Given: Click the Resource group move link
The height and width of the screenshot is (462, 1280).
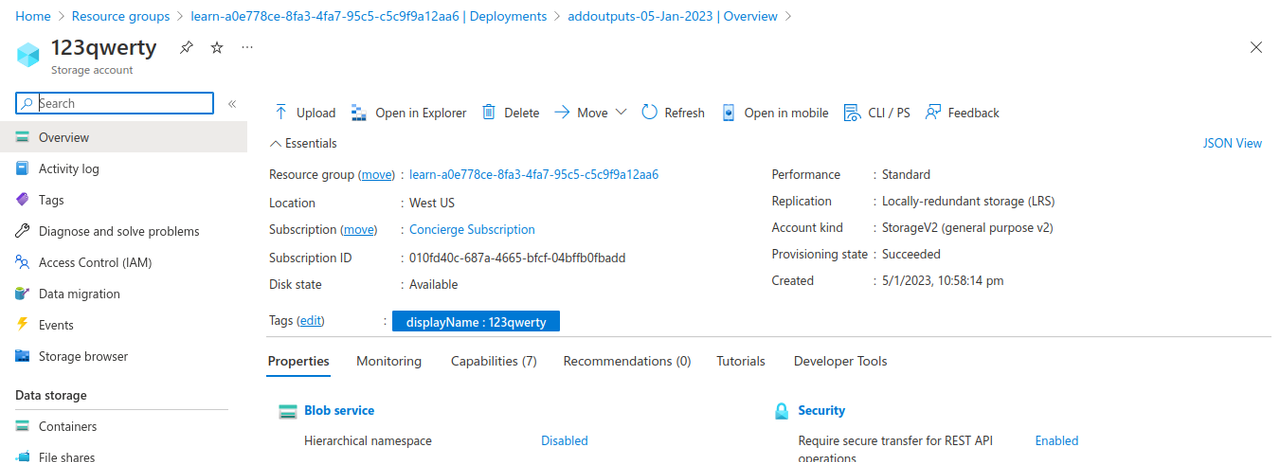Looking at the screenshot, I should [377, 174].
